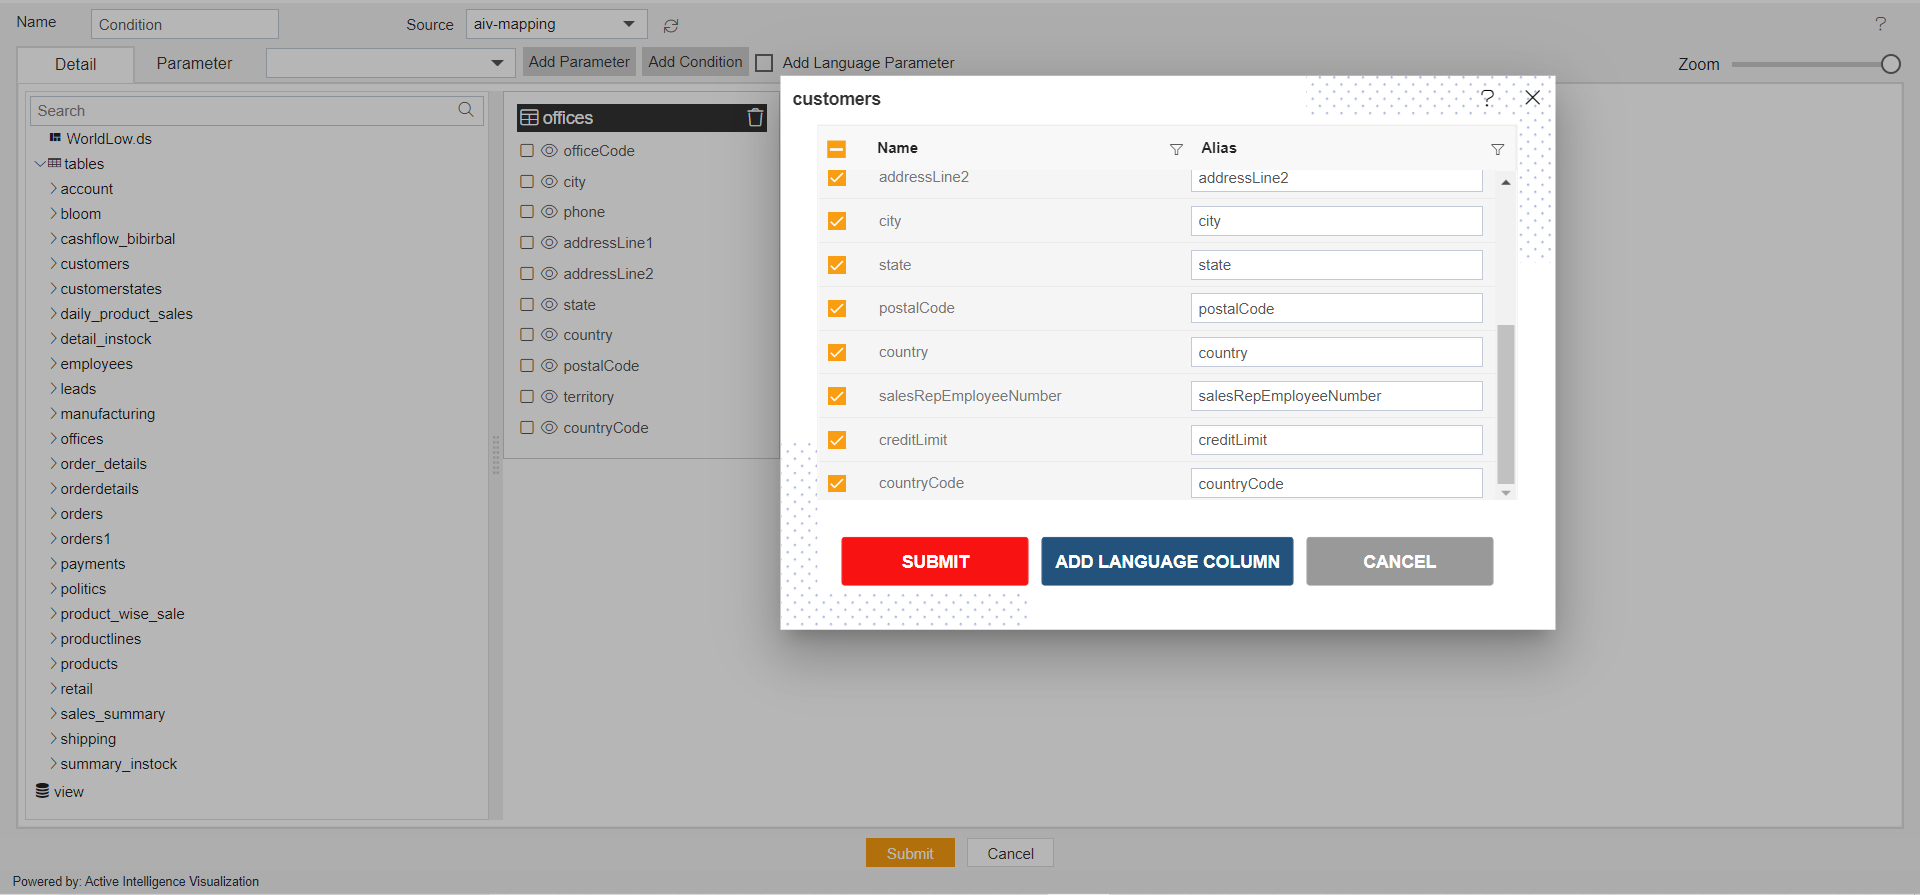The height and width of the screenshot is (895, 1920).
Task: Open the help question mark in customers dialog
Action: (x=1487, y=97)
